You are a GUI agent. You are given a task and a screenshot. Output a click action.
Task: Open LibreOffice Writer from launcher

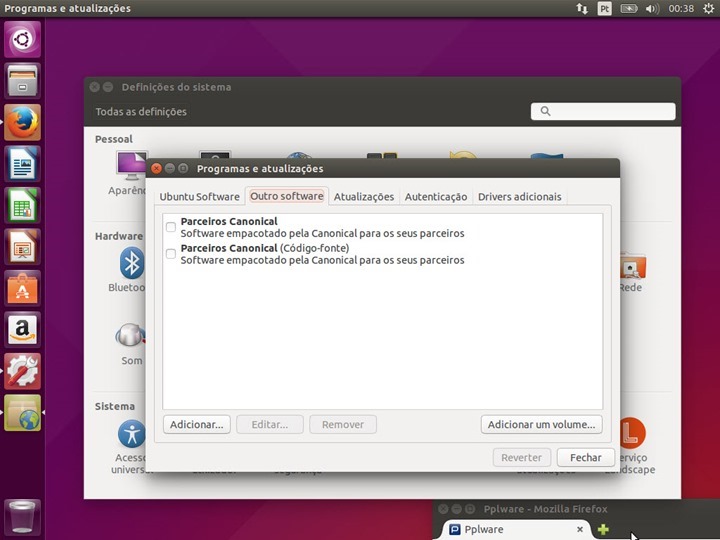point(22,163)
